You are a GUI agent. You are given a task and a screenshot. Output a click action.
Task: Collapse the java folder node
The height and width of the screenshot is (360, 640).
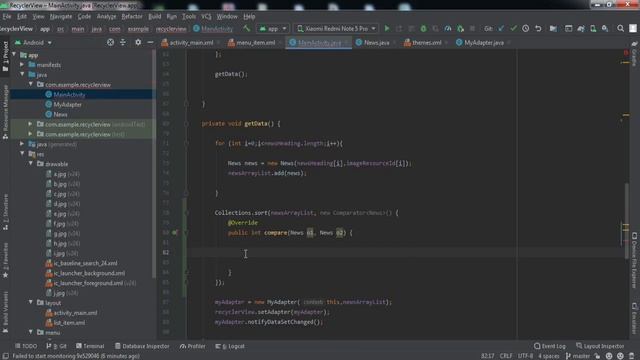click(22, 74)
